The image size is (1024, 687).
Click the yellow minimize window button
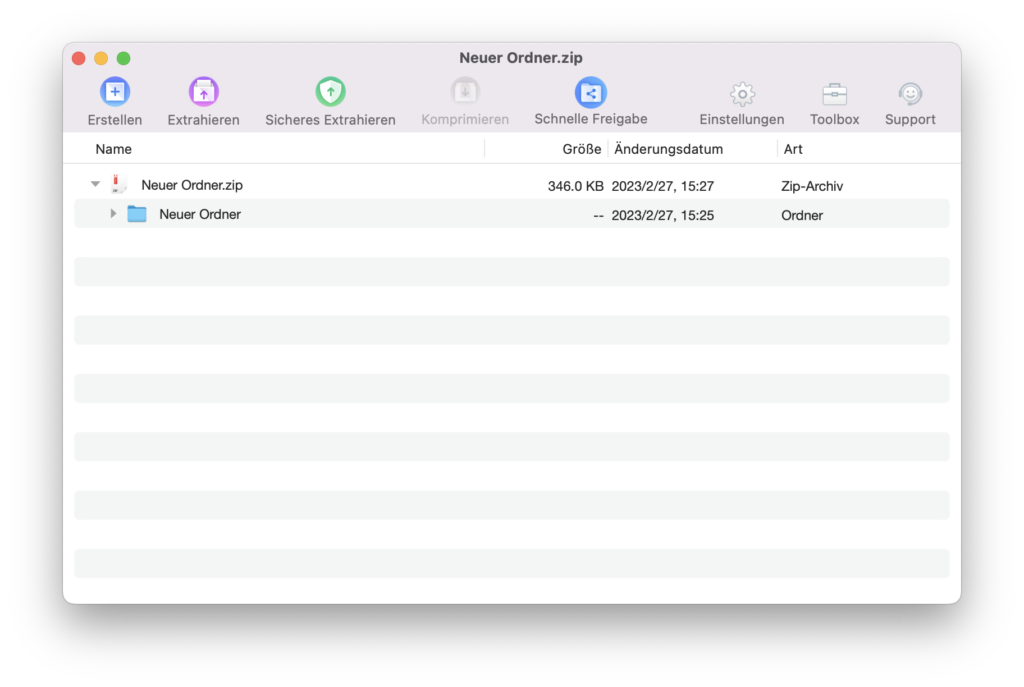pos(101,59)
